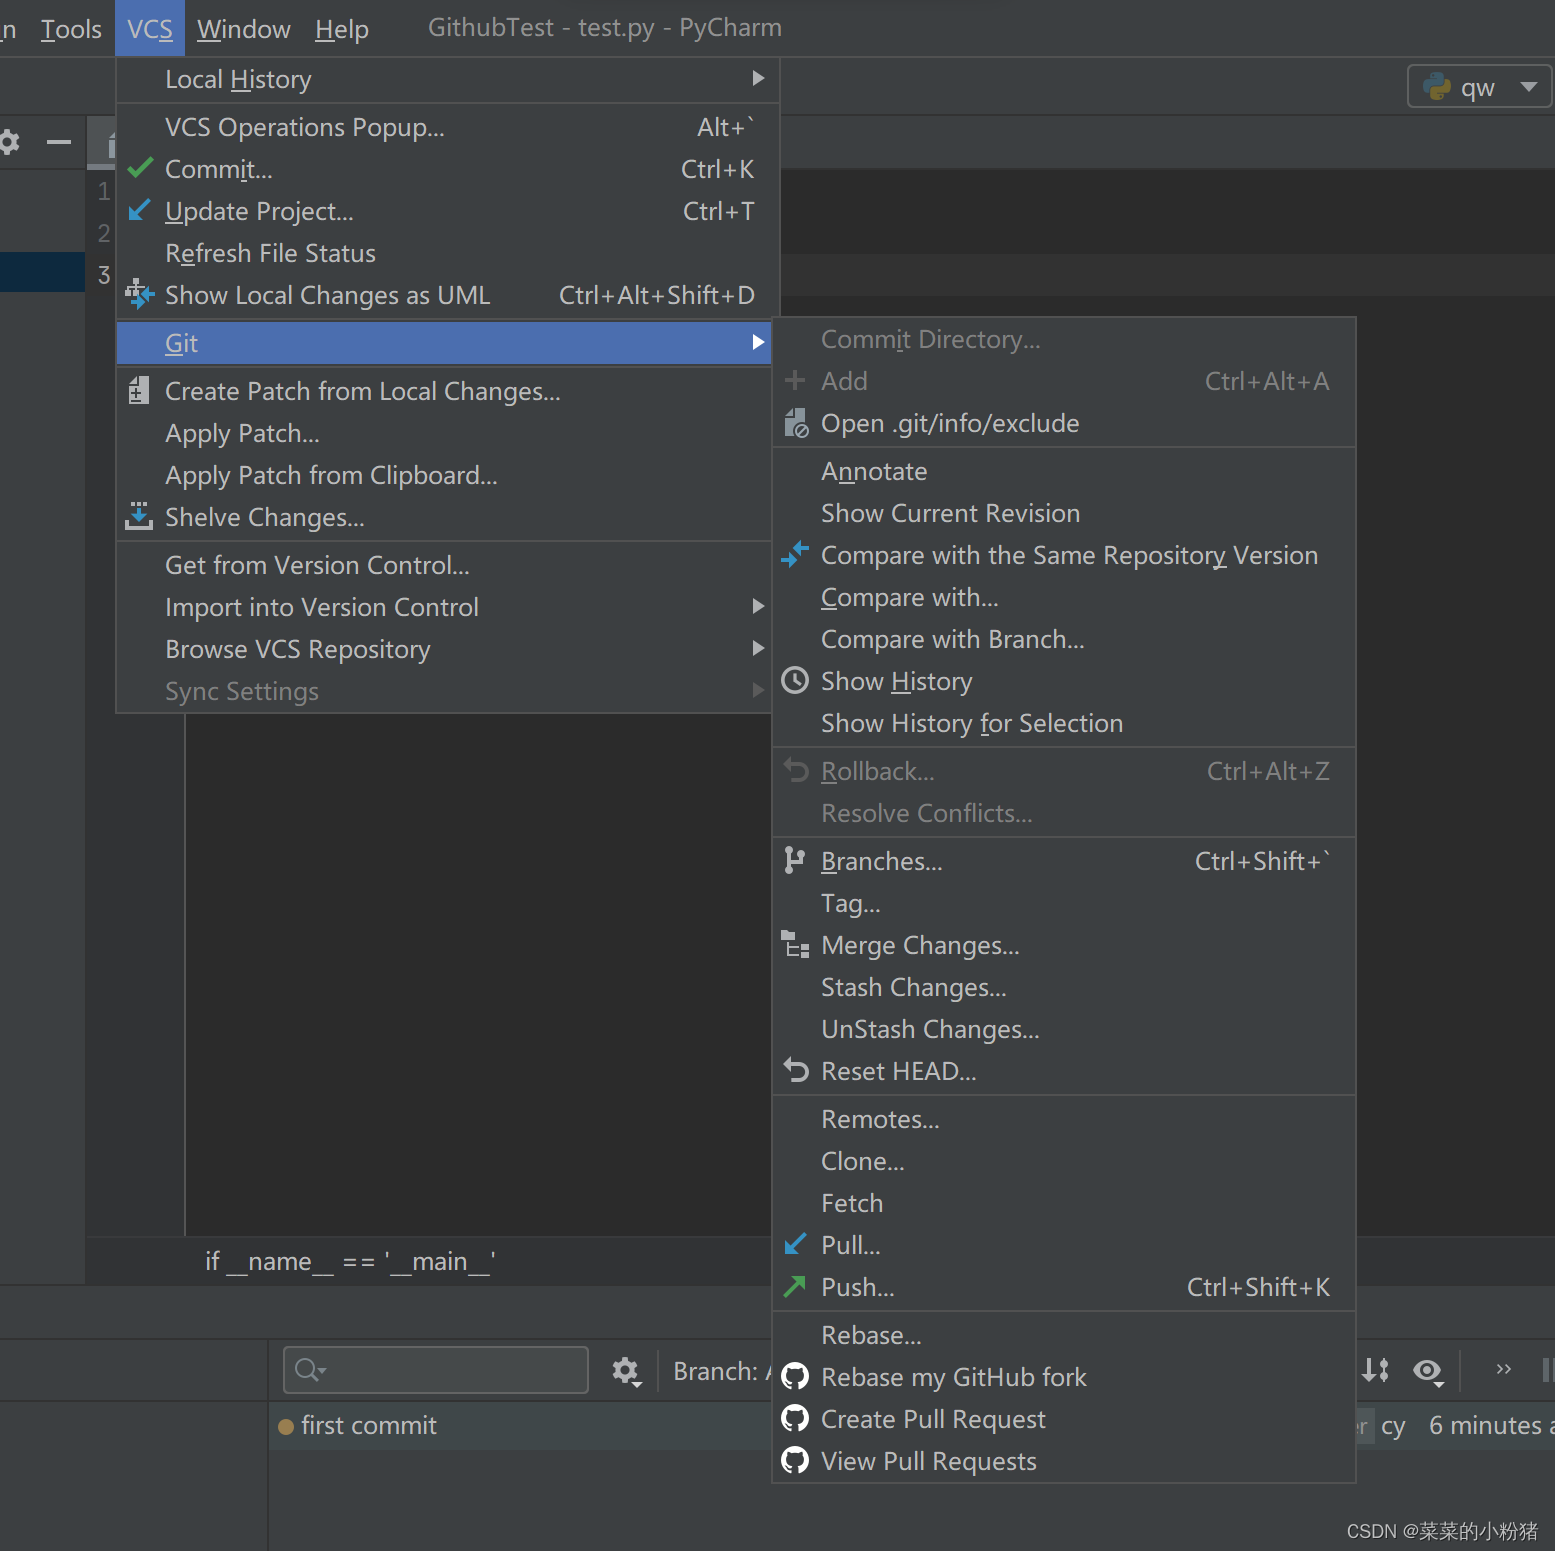Open VCS Operations Popup
Image resolution: width=1555 pixels, height=1551 pixels.
(x=447, y=127)
